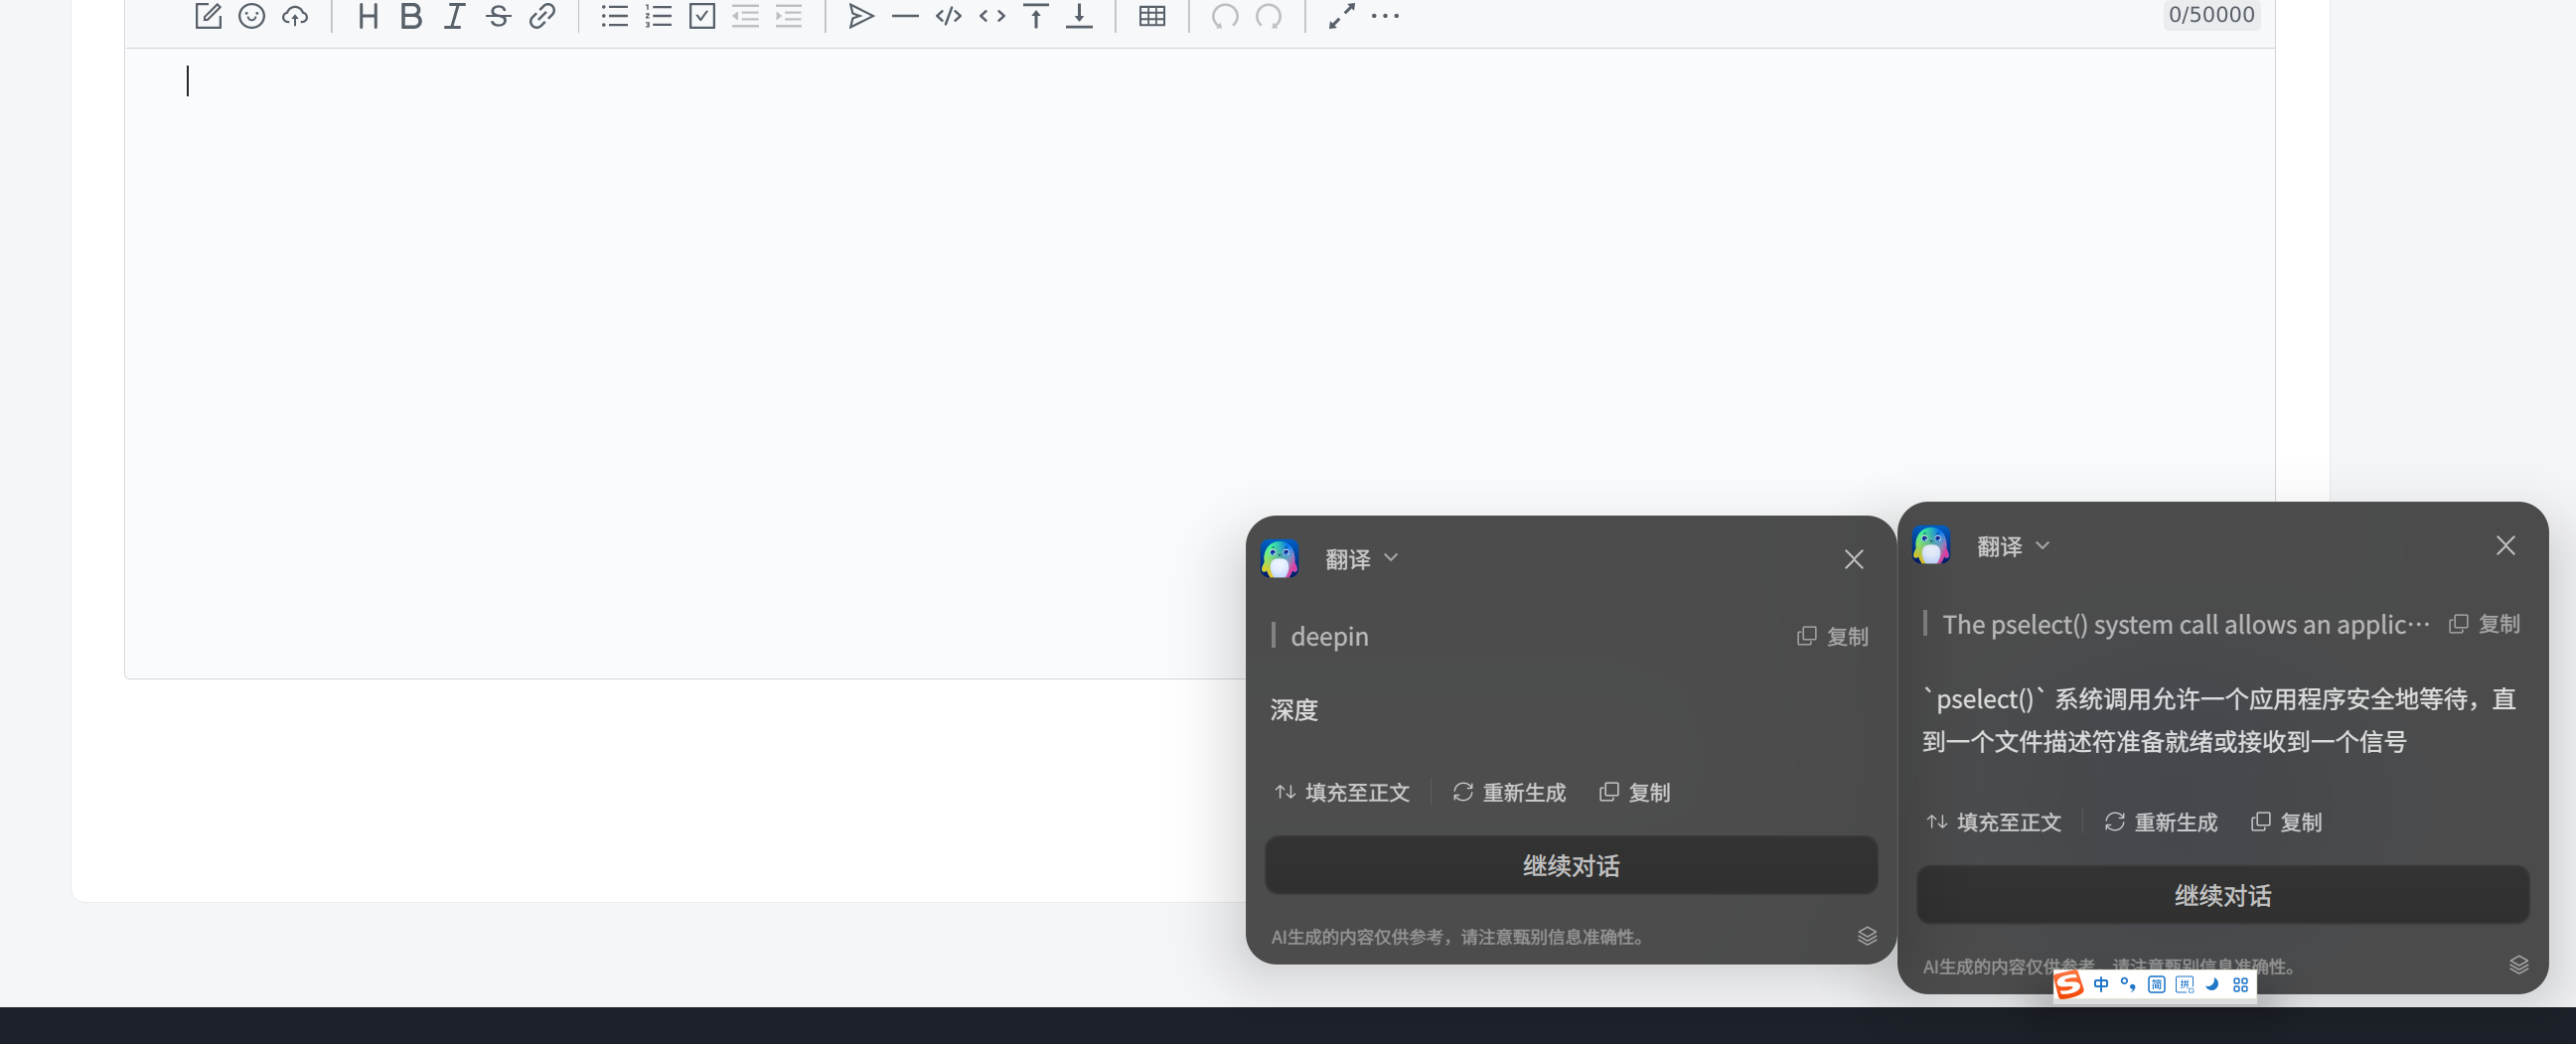2576x1044 pixels.
Task: Switch editor to fullscreen mode
Action: [x=1341, y=15]
